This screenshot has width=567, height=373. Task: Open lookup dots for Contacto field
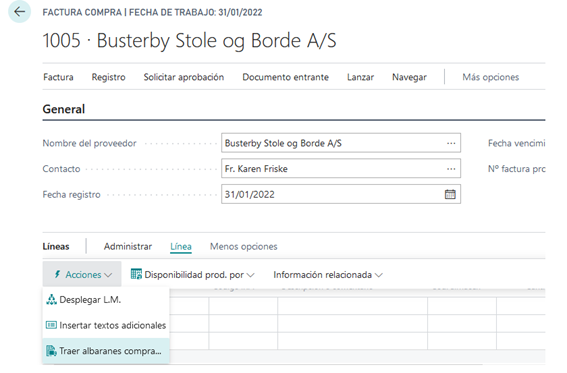point(451,169)
